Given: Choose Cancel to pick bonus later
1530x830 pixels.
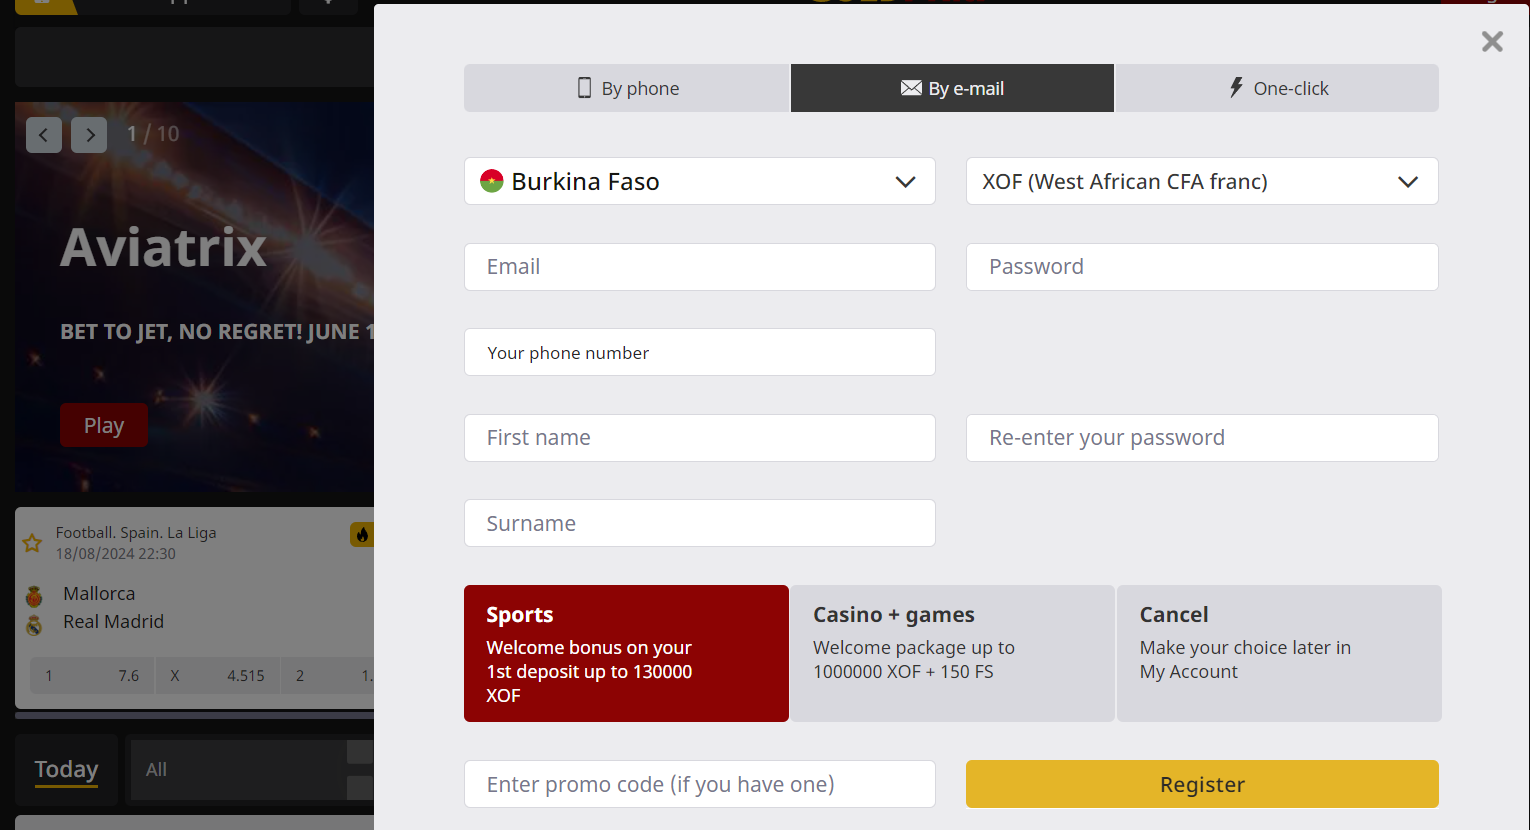Looking at the screenshot, I should click(1278, 653).
